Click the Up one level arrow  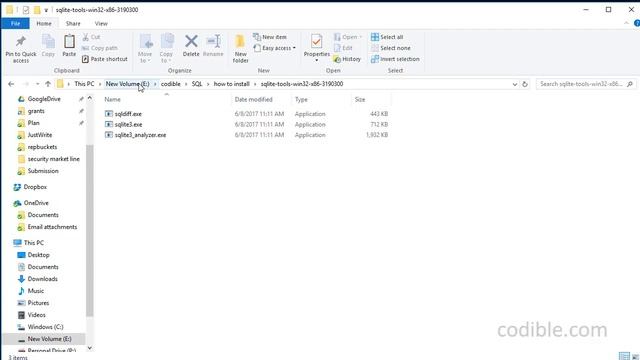point(48,84)
